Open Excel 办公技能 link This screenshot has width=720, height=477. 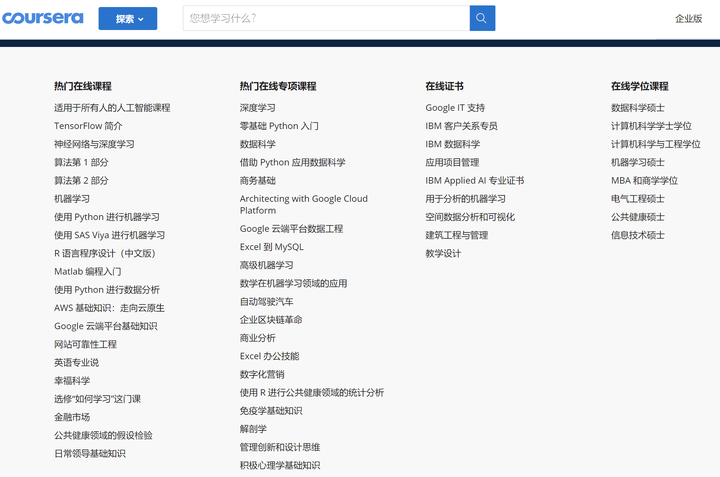click(x=270, y=356)
